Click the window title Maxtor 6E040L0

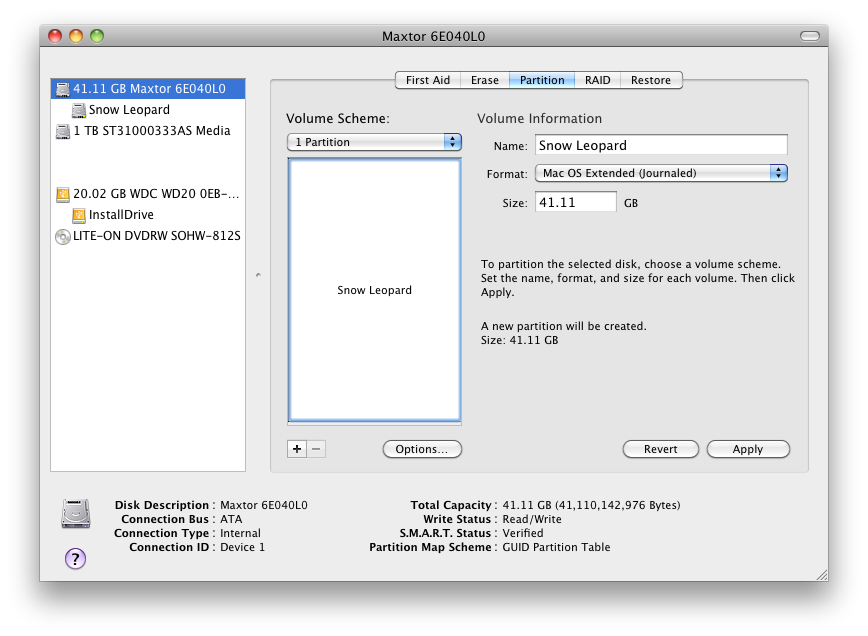pyautogui.click(x=433, y=36)
